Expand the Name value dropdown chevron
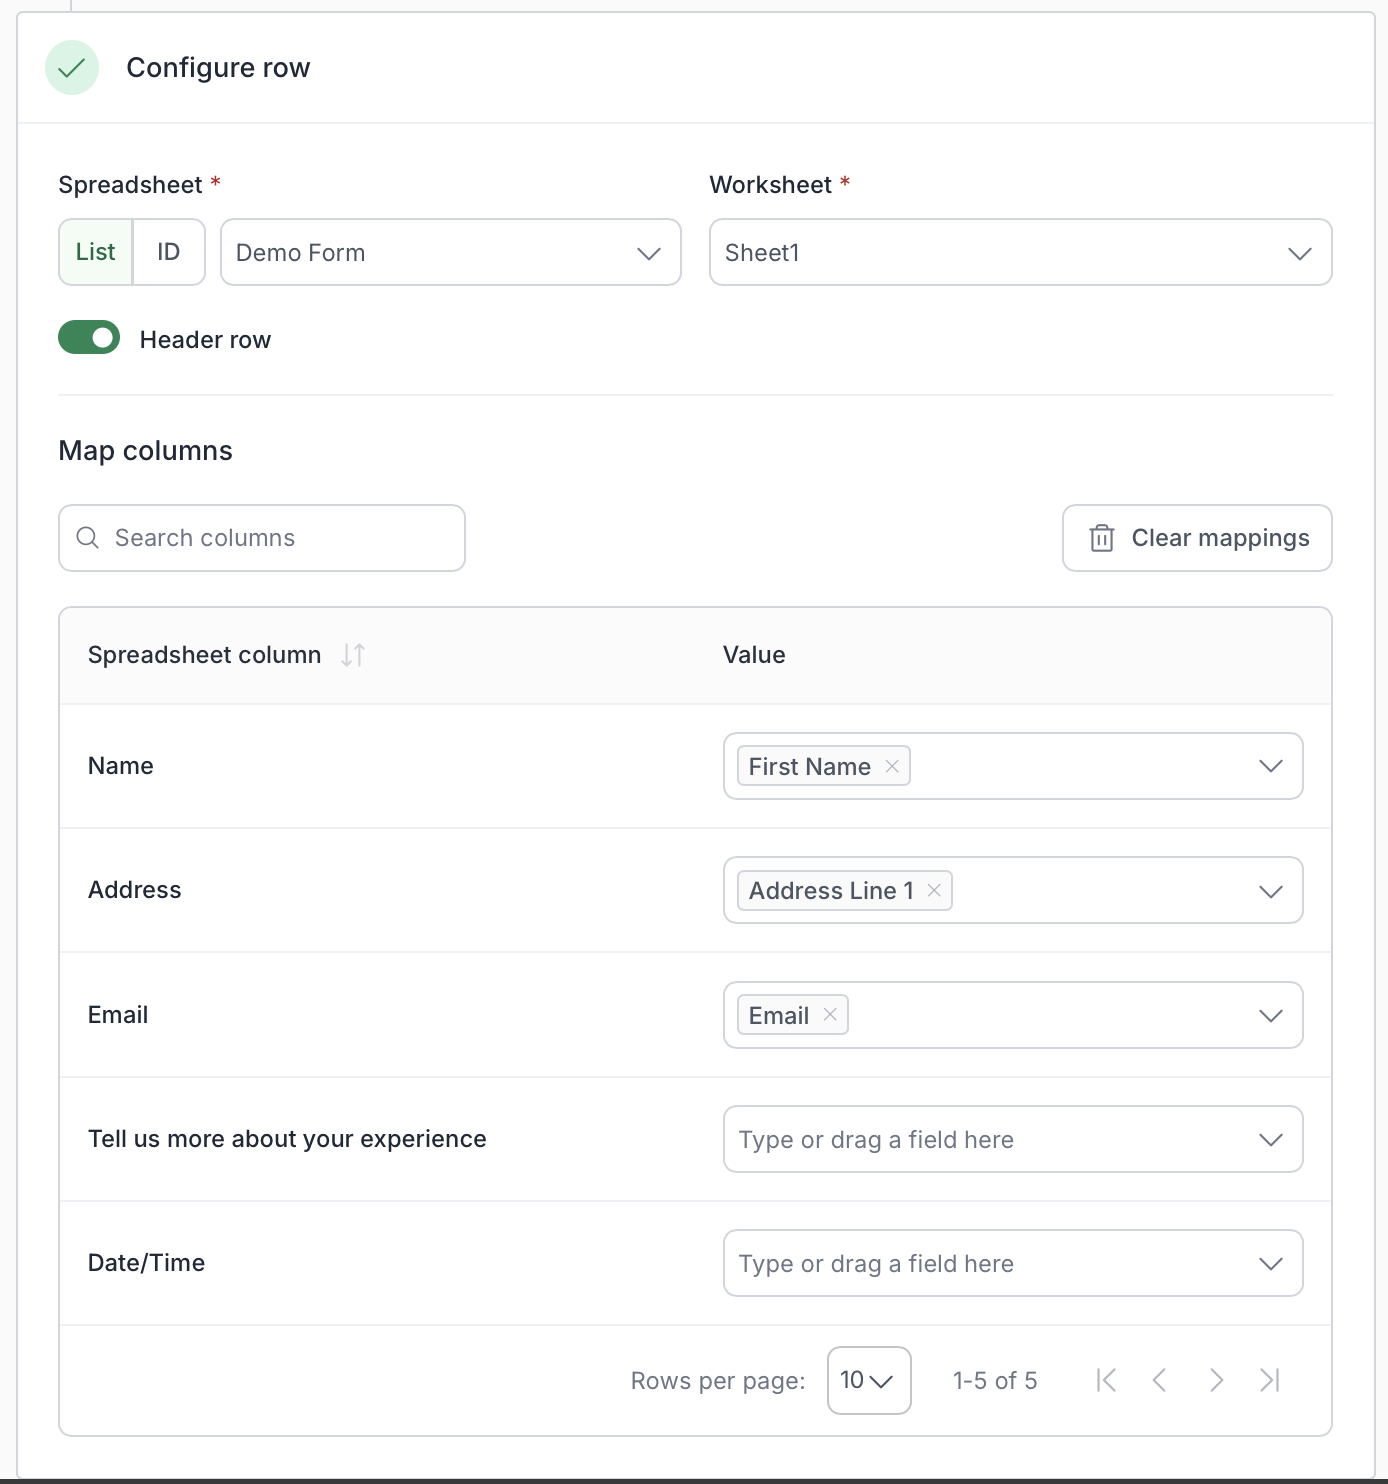The image size is (1388, 1484). [x=1271, y=766]
